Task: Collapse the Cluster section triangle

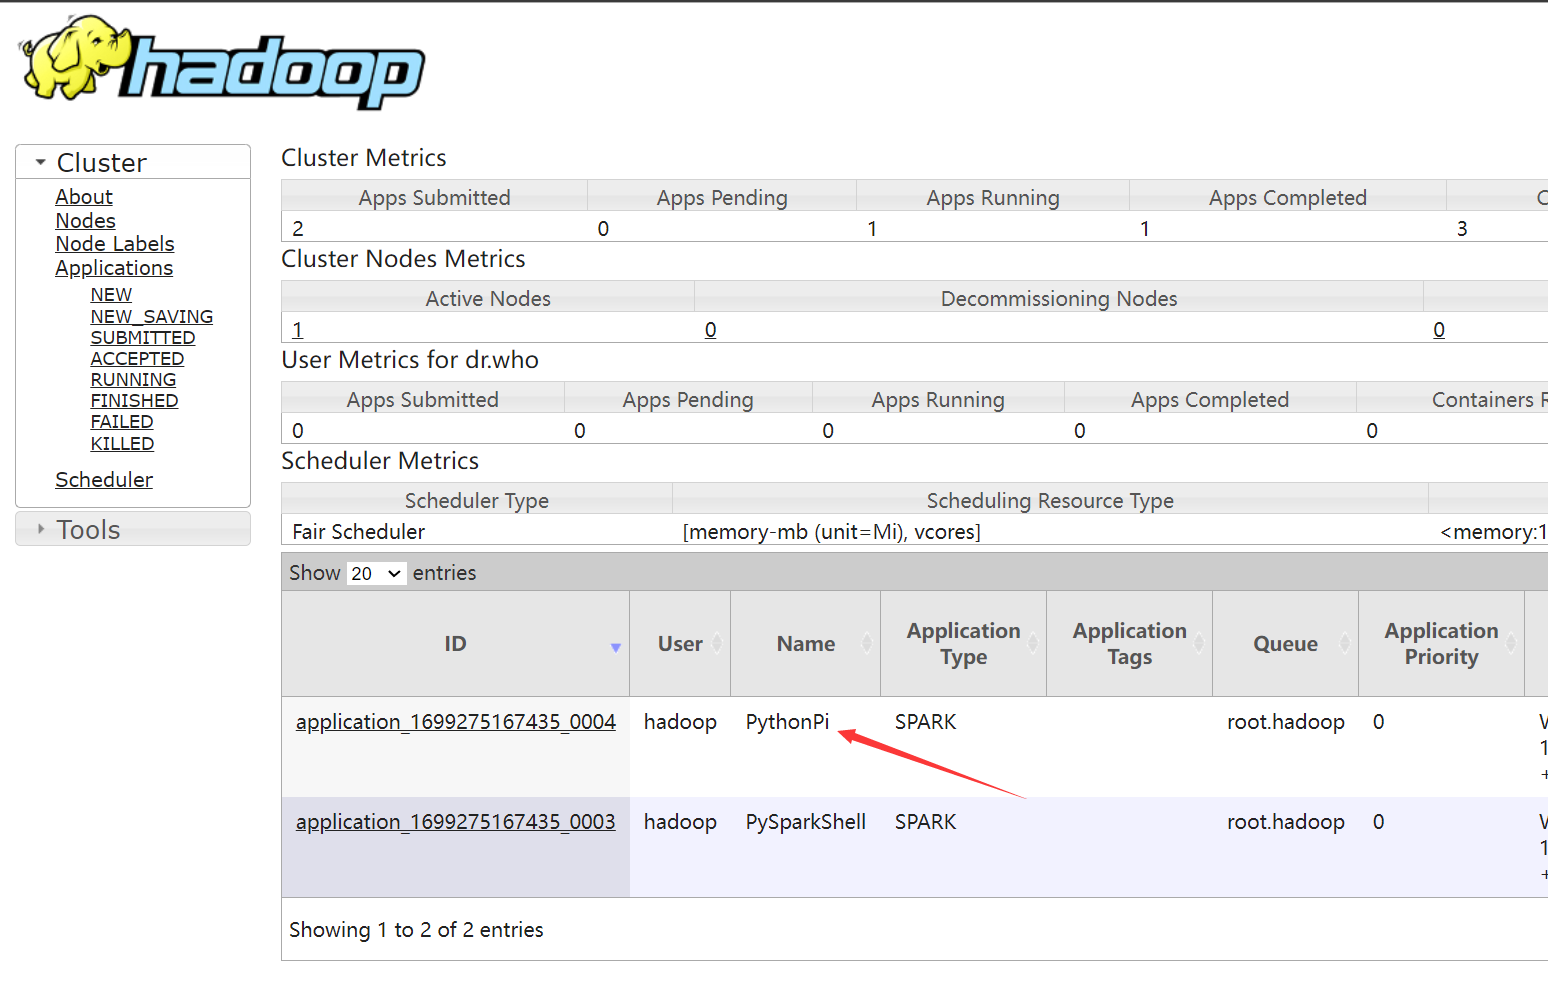Action: pos(41,162)
